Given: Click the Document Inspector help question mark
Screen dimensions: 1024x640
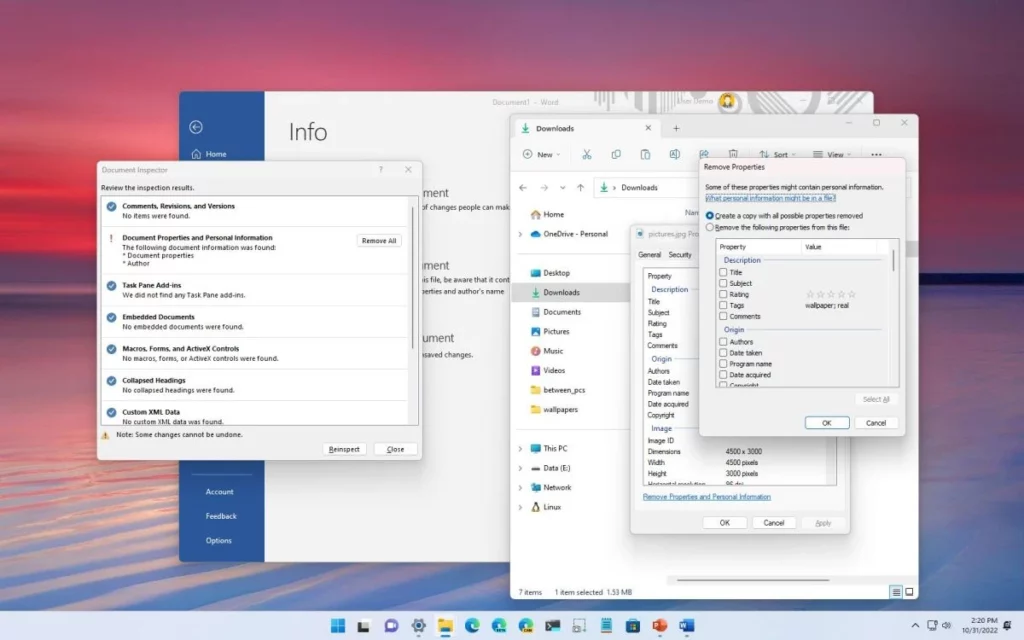Looking at the screenshot, I should point(381,170).
